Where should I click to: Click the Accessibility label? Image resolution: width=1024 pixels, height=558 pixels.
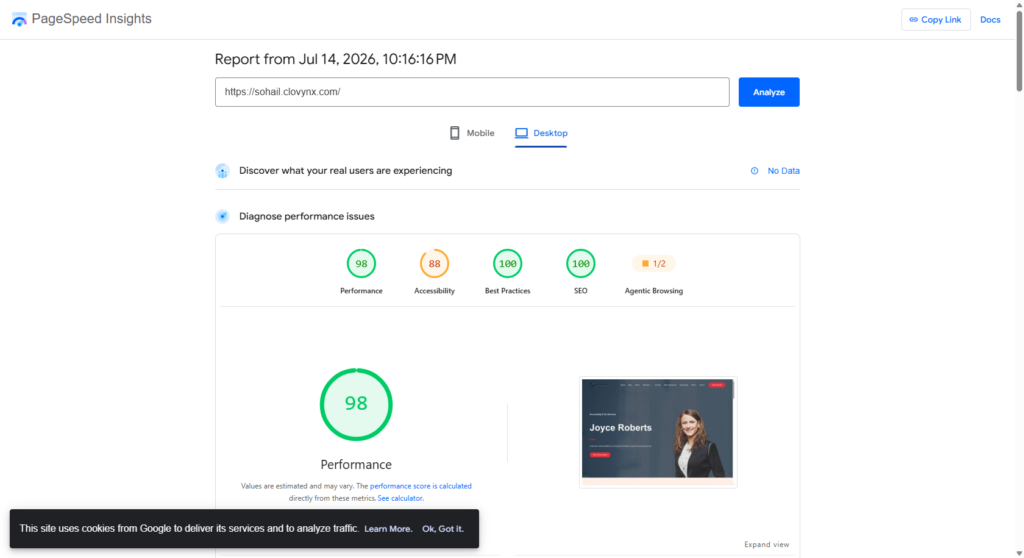[434, 291]
